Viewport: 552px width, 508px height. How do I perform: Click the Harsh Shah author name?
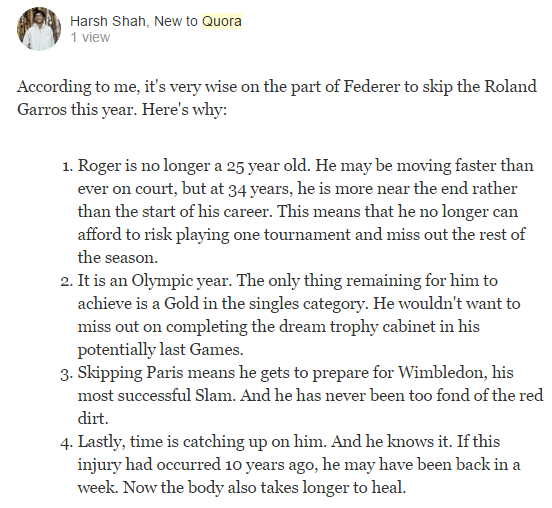(107, 21)
